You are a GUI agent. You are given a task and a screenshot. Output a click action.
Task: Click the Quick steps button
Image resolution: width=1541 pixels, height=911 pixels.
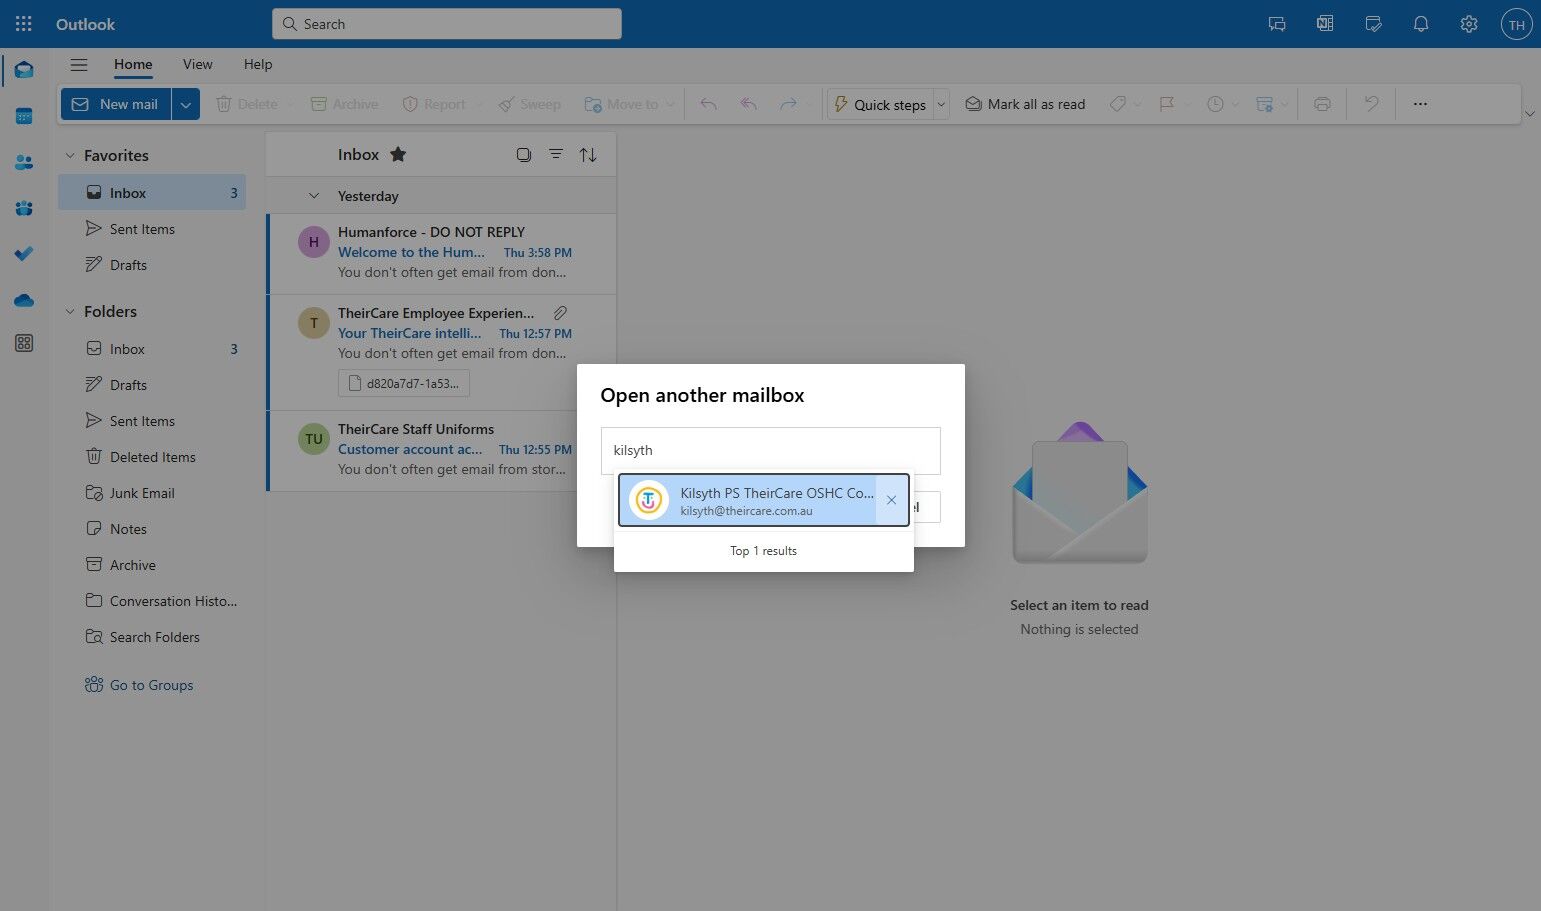(x=880, y=104)
